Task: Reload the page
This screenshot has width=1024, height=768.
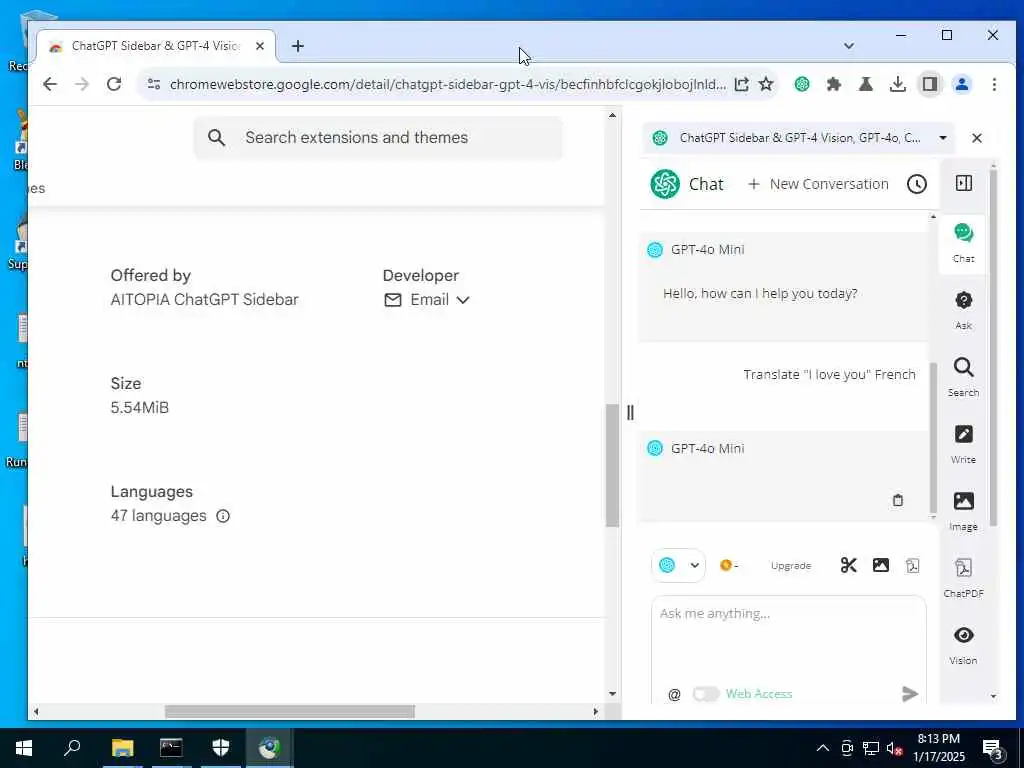Action: (x=114, y=84)
